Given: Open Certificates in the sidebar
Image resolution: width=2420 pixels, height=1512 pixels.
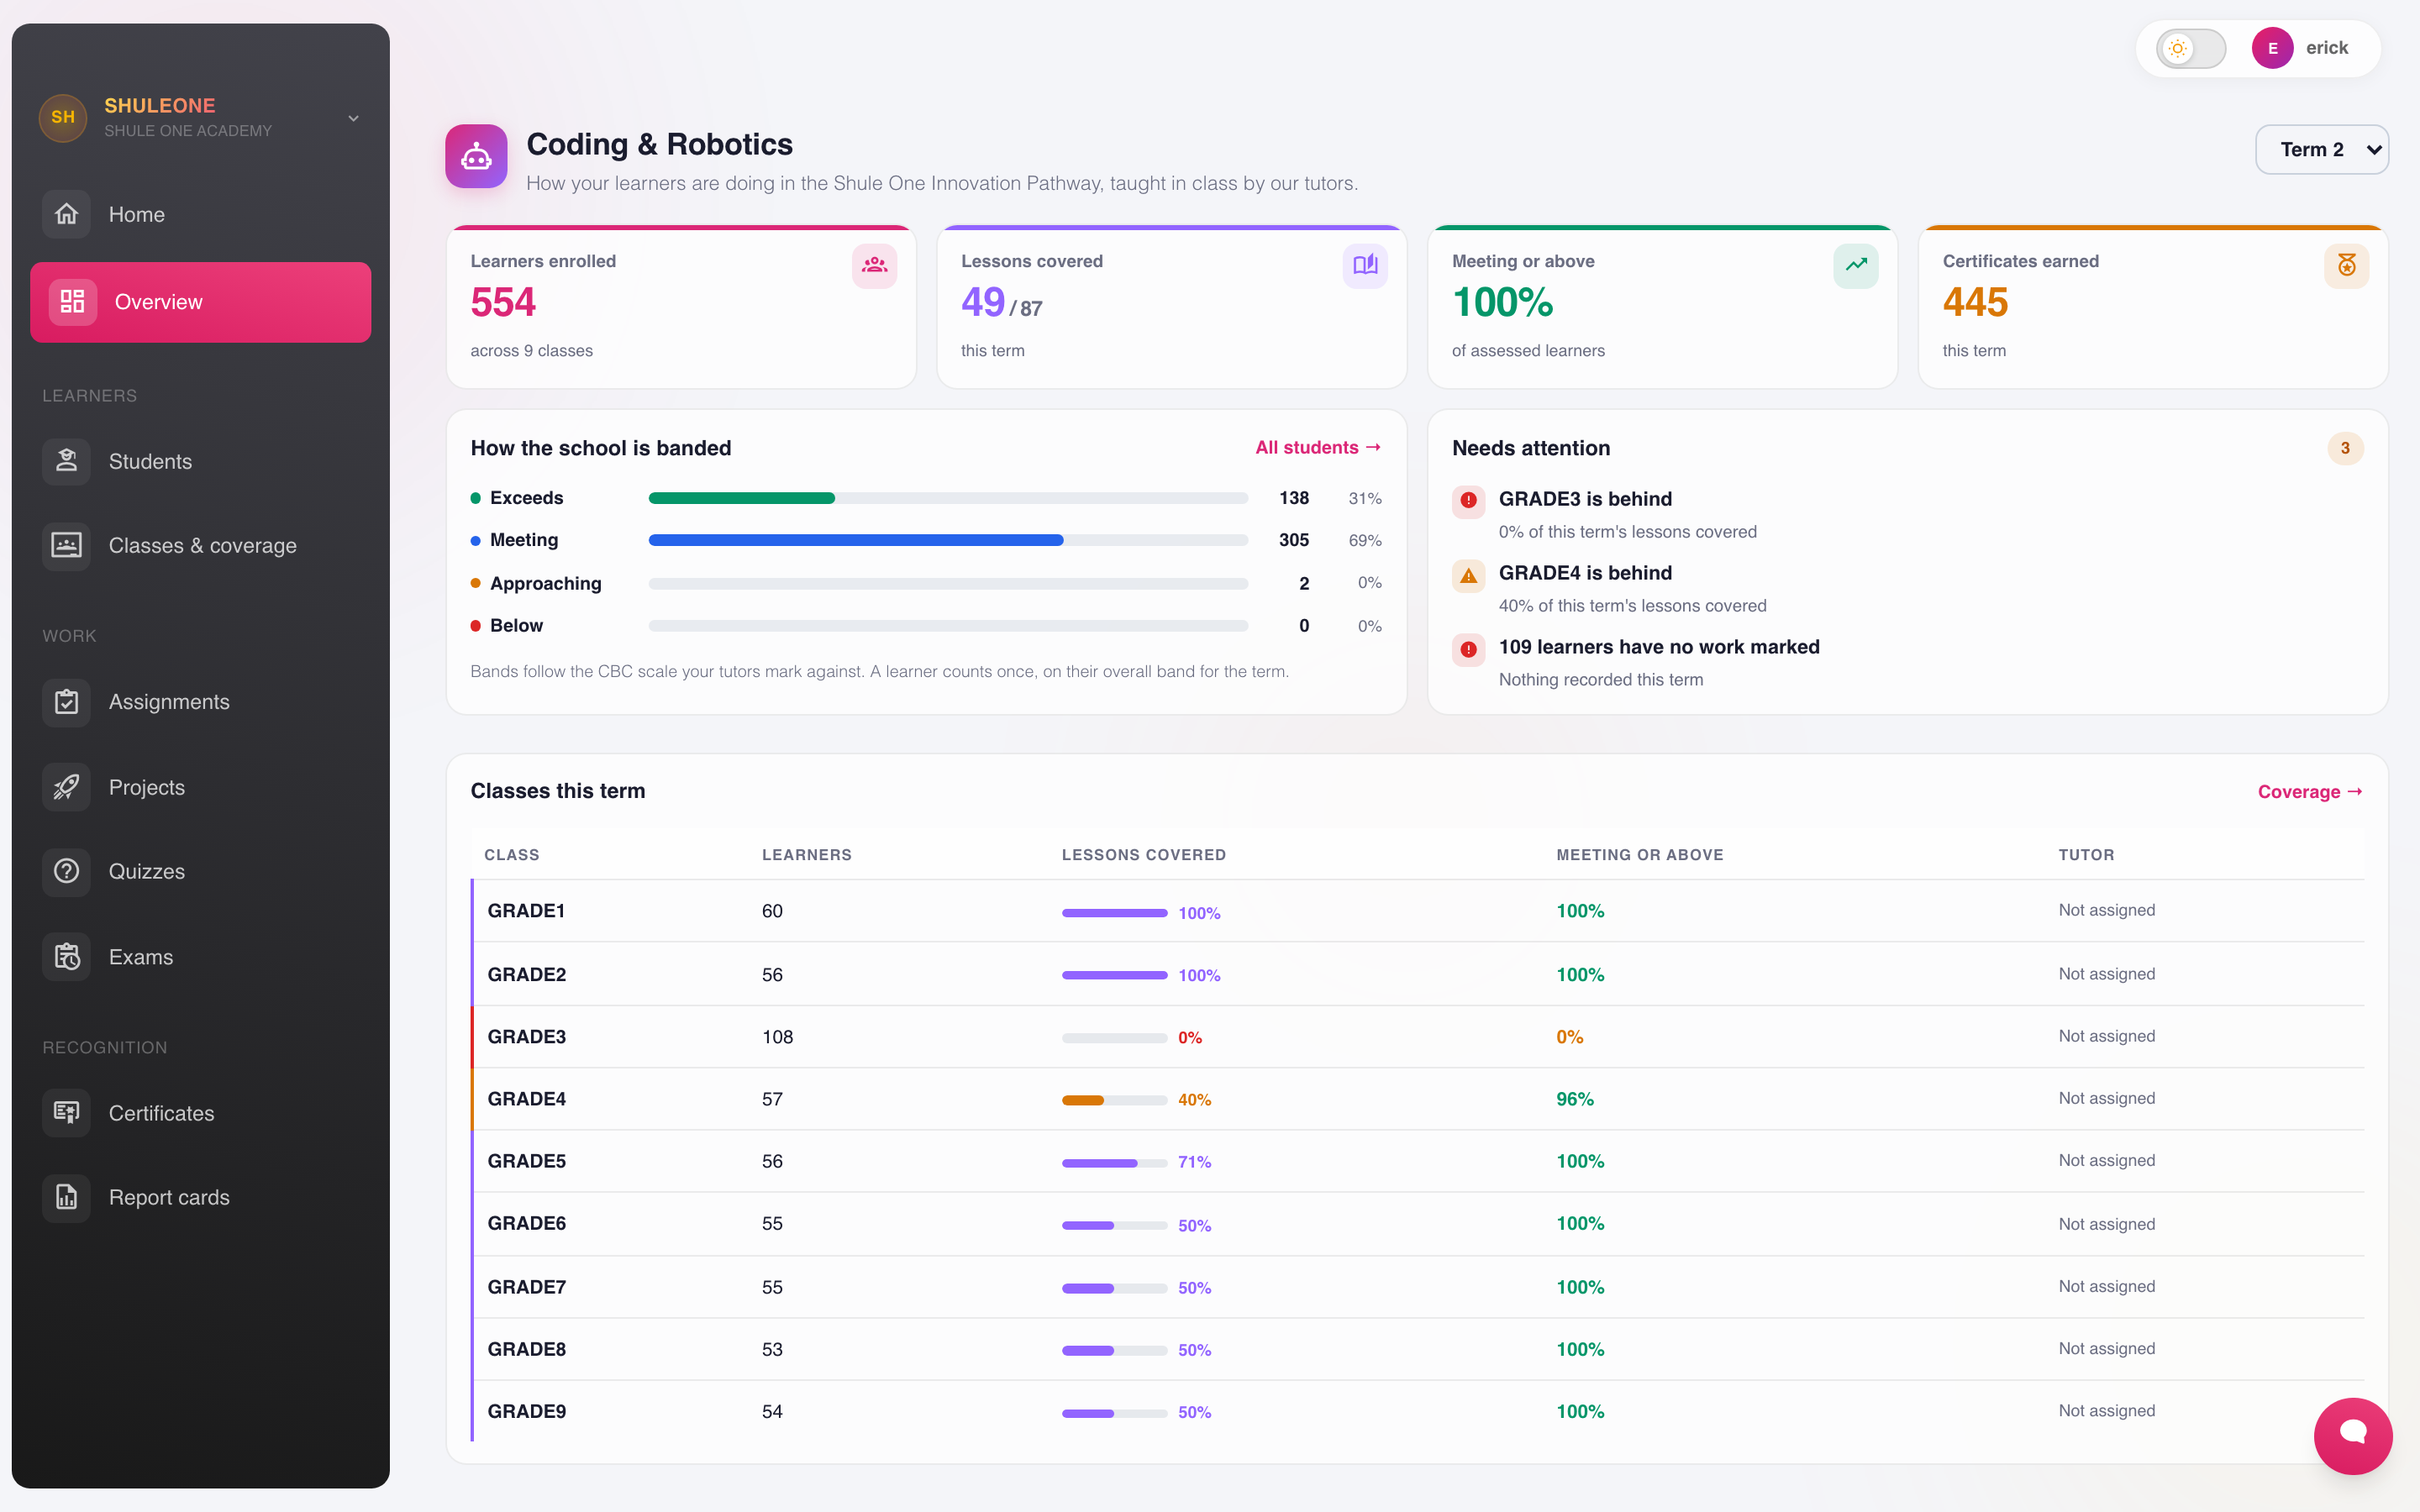Looking at the screenshot, I should click(x=200, y=1113).
